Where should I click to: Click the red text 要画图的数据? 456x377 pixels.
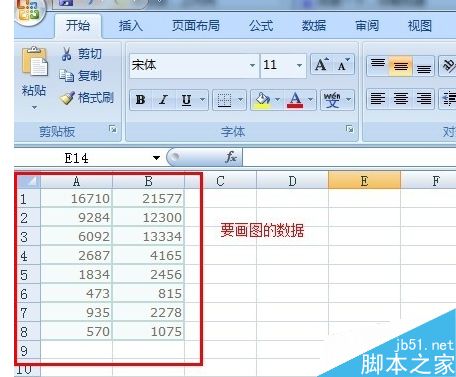click(x=262, y=230)
